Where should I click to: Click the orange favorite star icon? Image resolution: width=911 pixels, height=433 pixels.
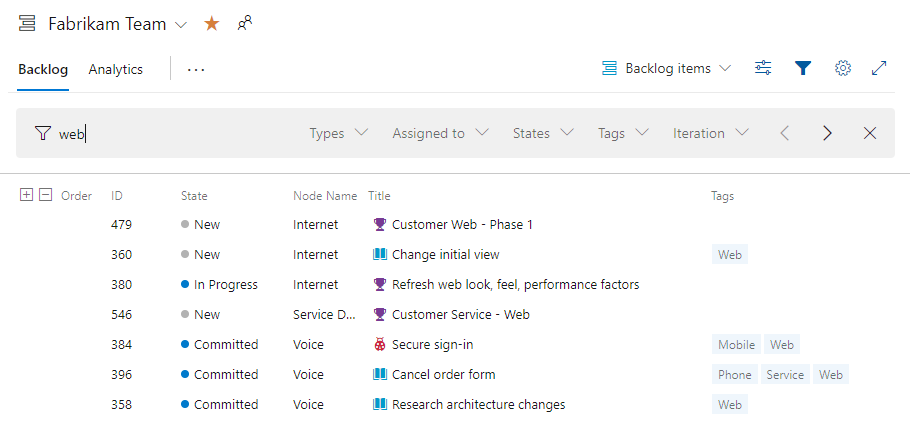point(212,24)
